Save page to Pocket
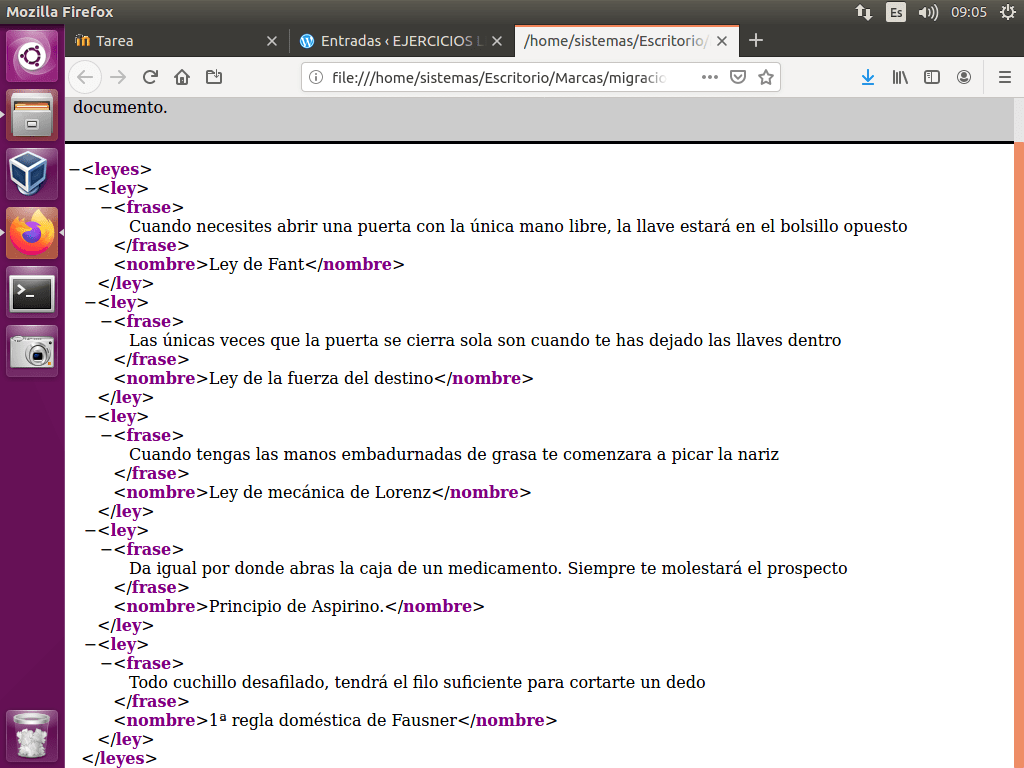1024x768 pixels. pyautogui.click(x=738, y=77)
